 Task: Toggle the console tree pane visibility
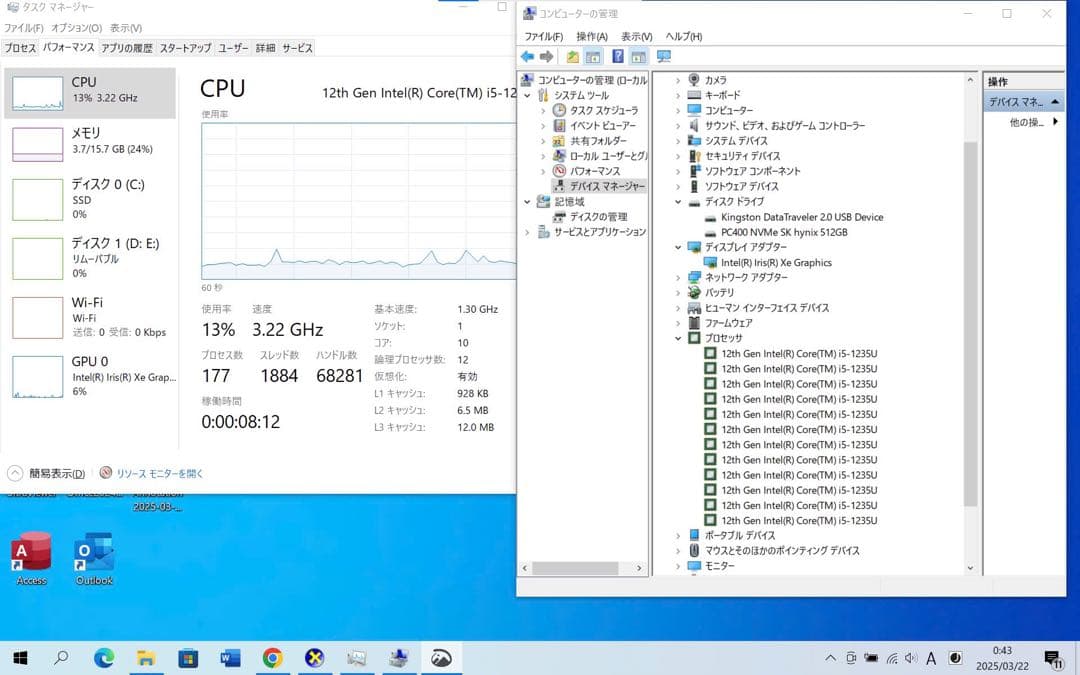[x=592, y=56]
